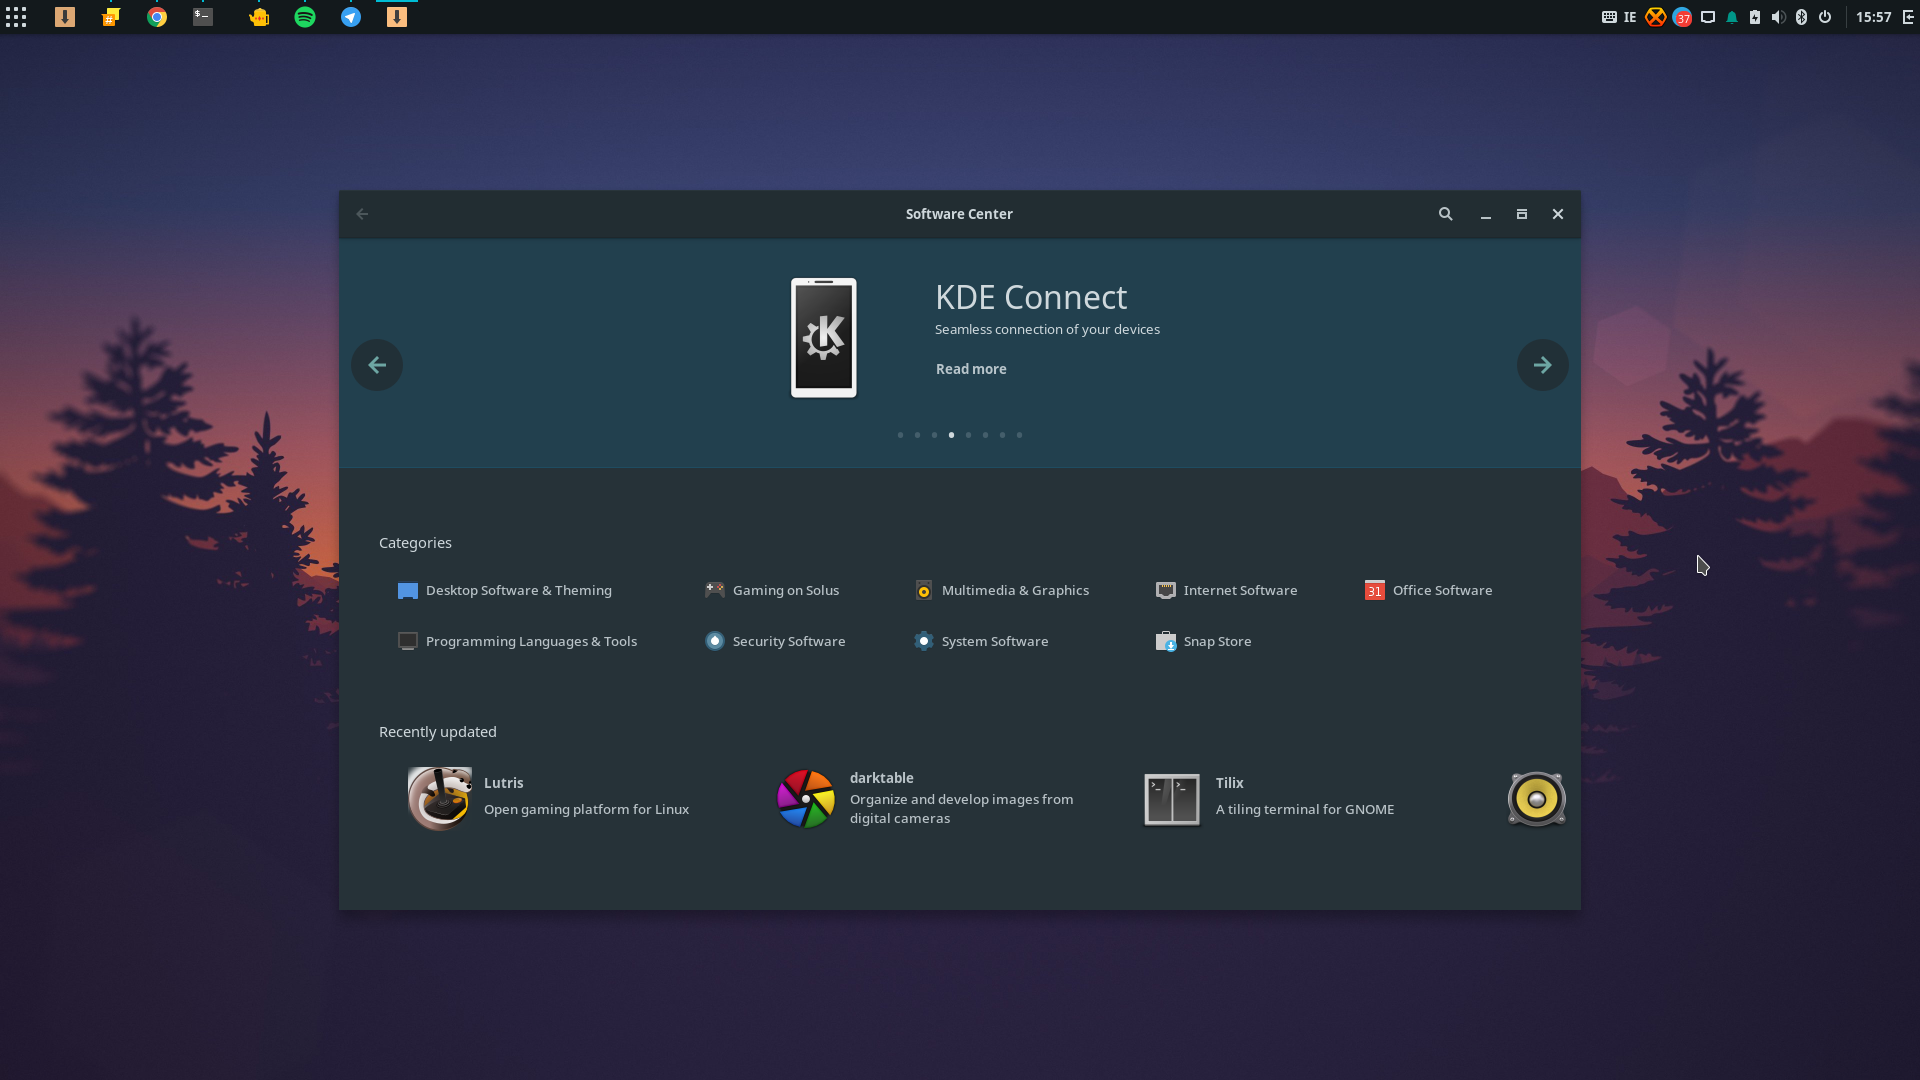Click the IE keyboard layout indicator
The image size is (1920, 1080).
click(1630, 17)
